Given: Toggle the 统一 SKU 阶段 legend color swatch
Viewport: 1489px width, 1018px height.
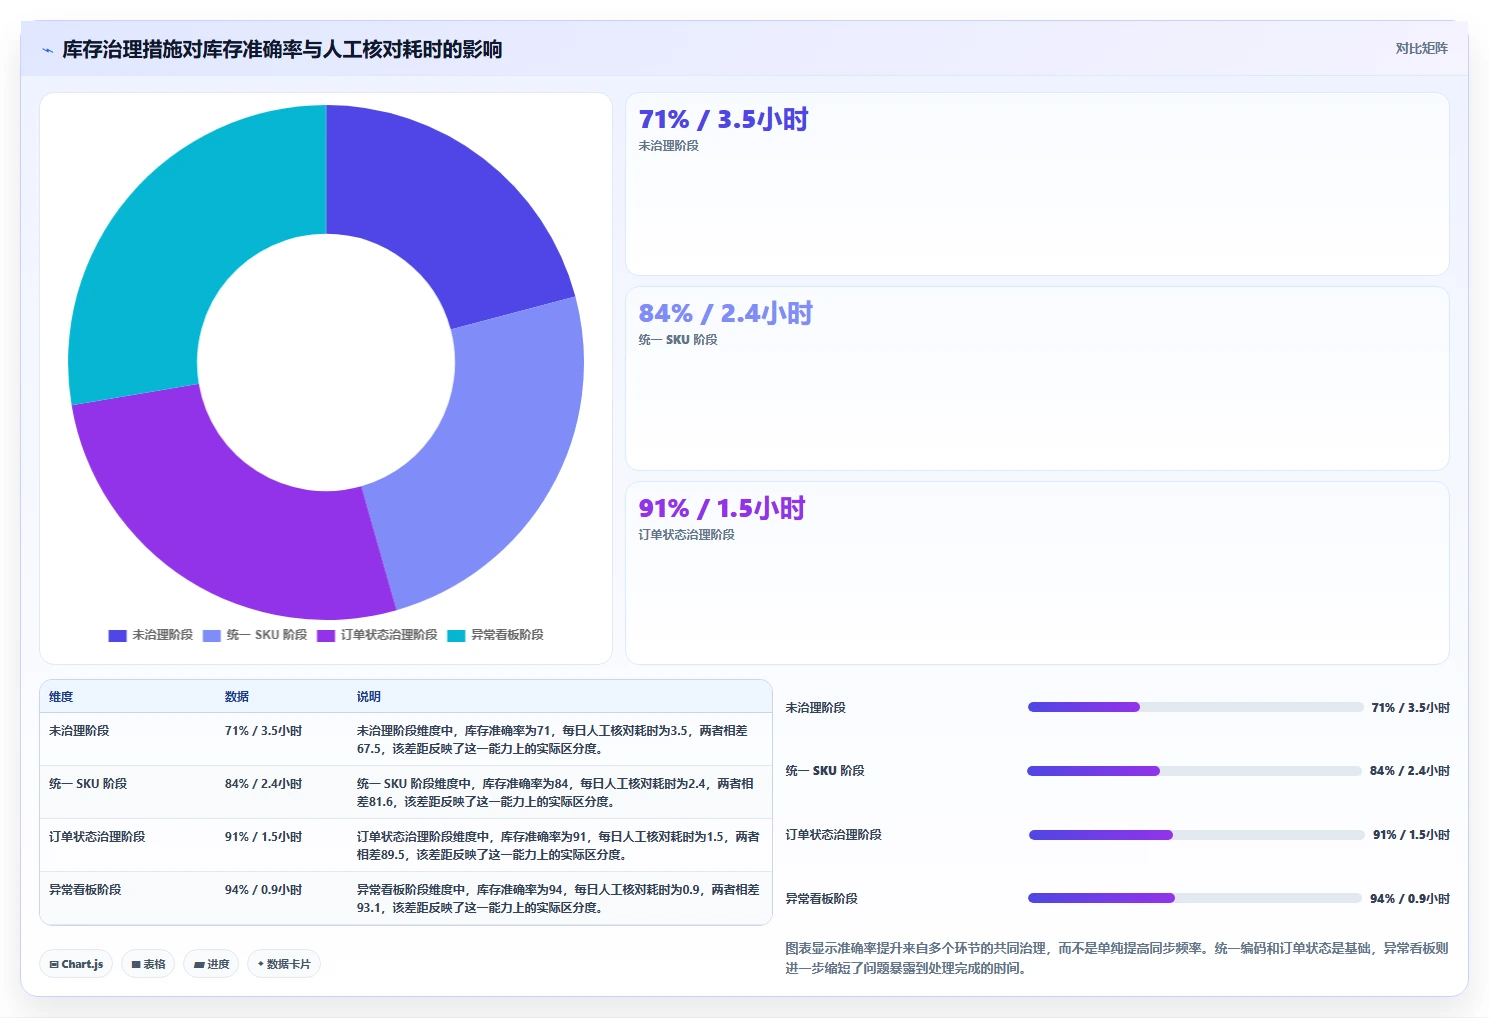Looking at the screenshot, I should (x=211, y=635).
